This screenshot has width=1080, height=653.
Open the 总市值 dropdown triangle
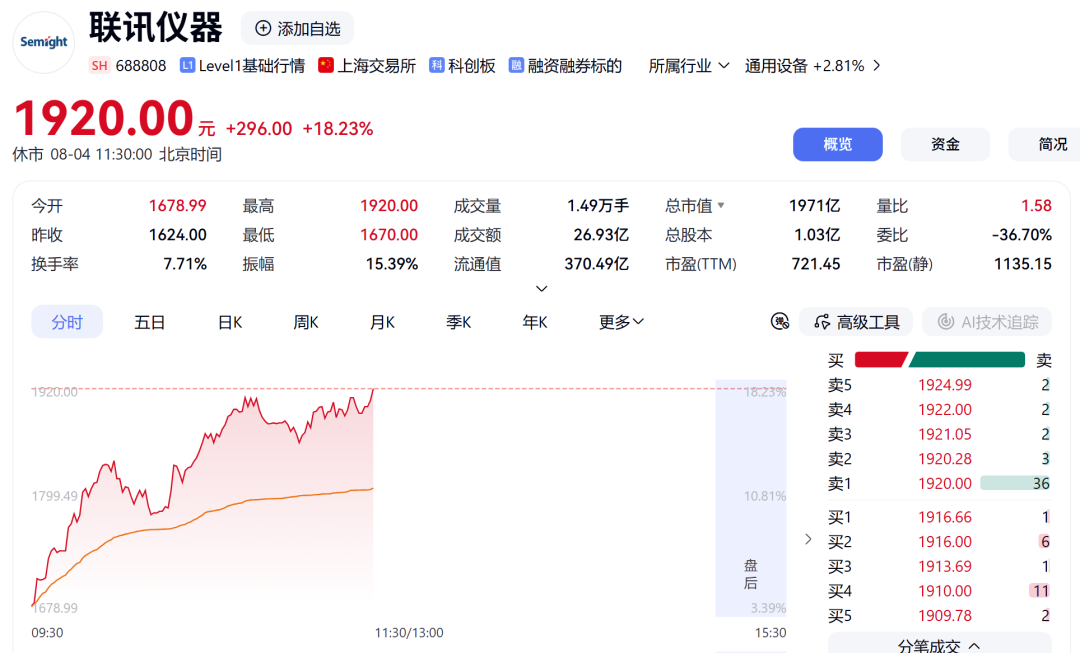pos(721,205)
